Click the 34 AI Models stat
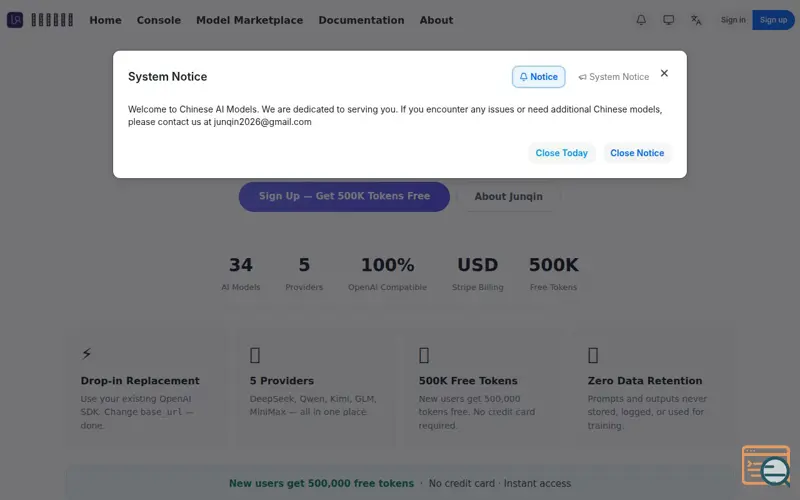Screen dimensions: 800x500 pos(241,273)
